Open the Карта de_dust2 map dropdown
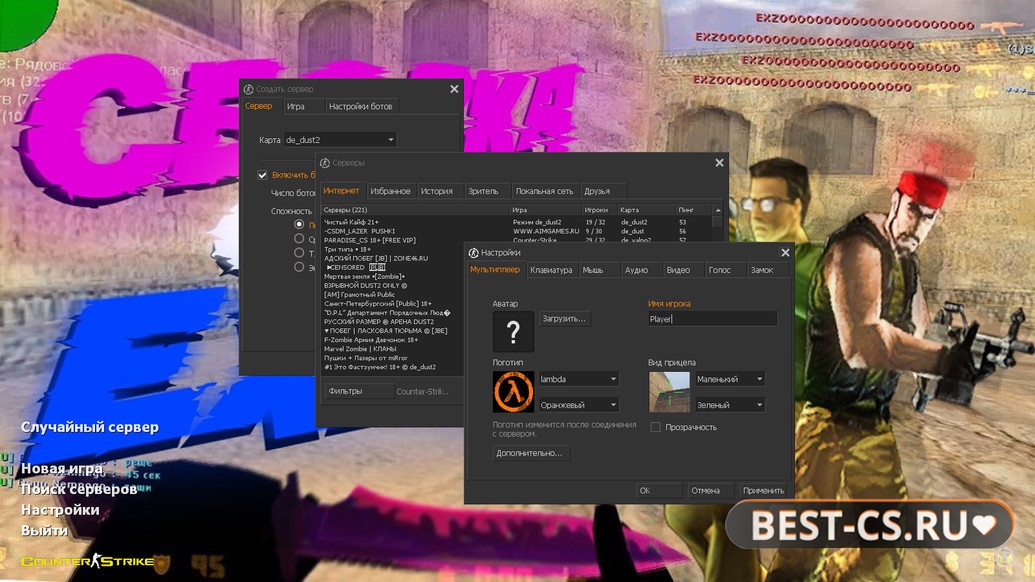This screenshot has height=582, width=1035. click(x=340, y=140)
